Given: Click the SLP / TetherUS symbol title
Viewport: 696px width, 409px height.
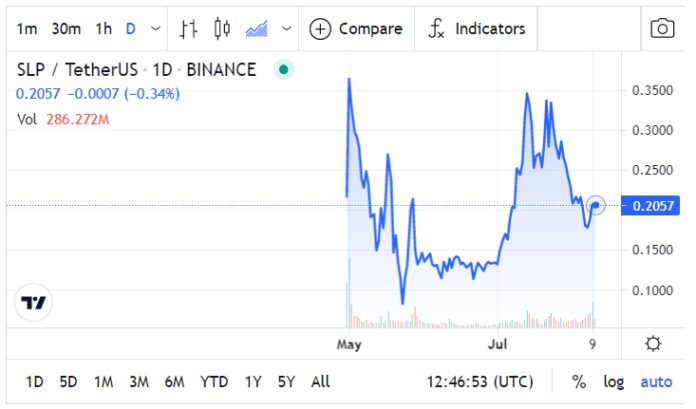Looking at the screenshot, I should [x=78, y=70].
